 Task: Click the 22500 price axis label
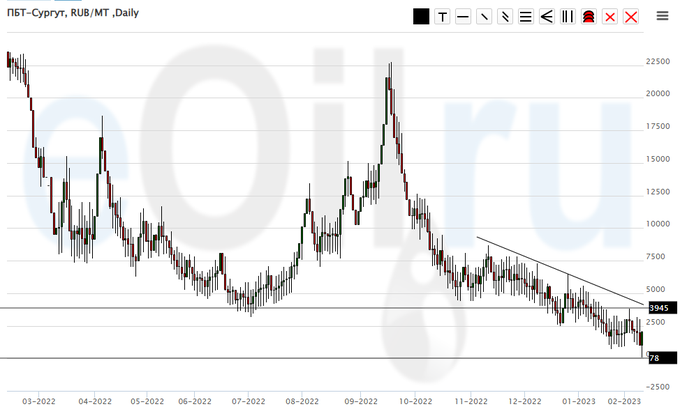point(658,61)
